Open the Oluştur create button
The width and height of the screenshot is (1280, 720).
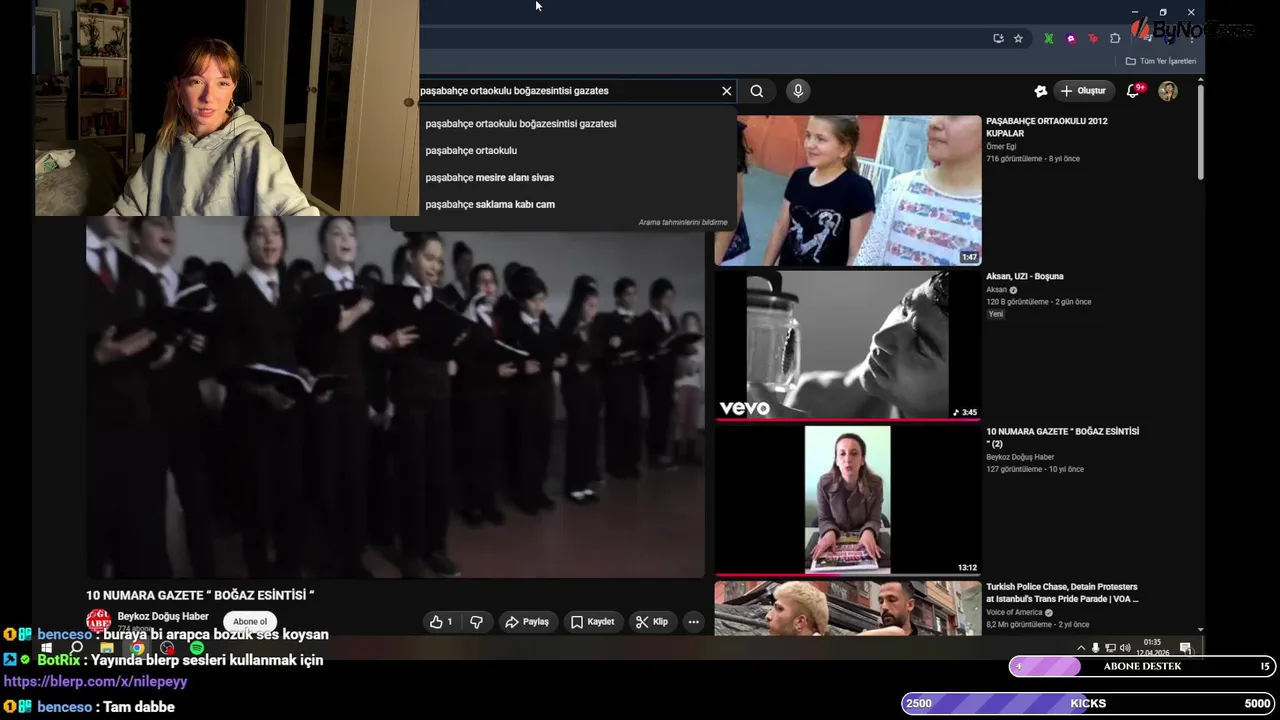point(1084,91)
